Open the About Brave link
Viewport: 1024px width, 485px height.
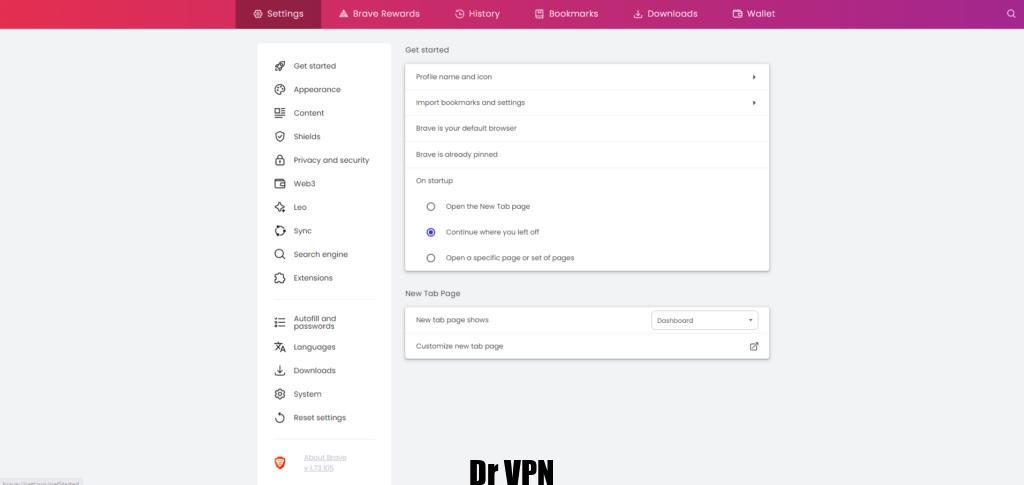[x=325, y=457]
